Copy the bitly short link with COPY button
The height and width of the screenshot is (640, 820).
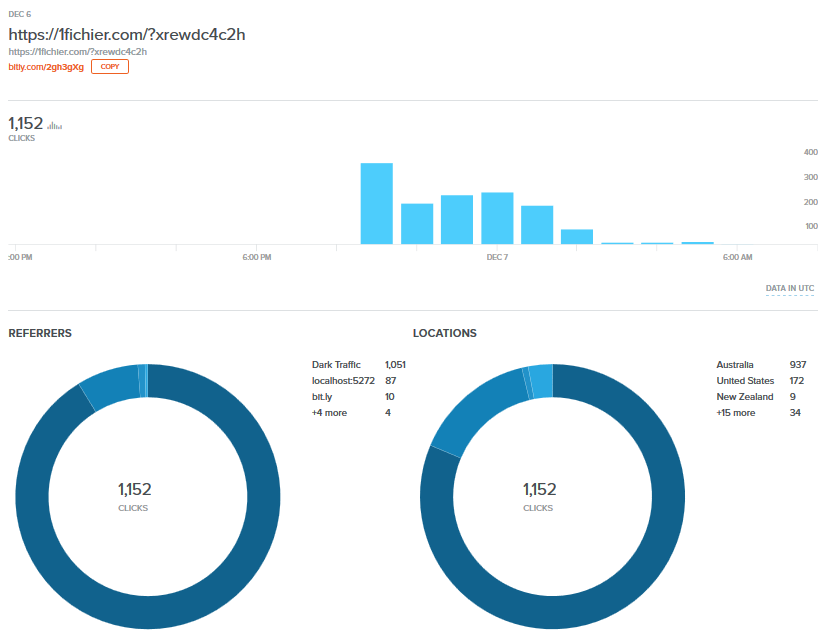click(x=110, y=66)
